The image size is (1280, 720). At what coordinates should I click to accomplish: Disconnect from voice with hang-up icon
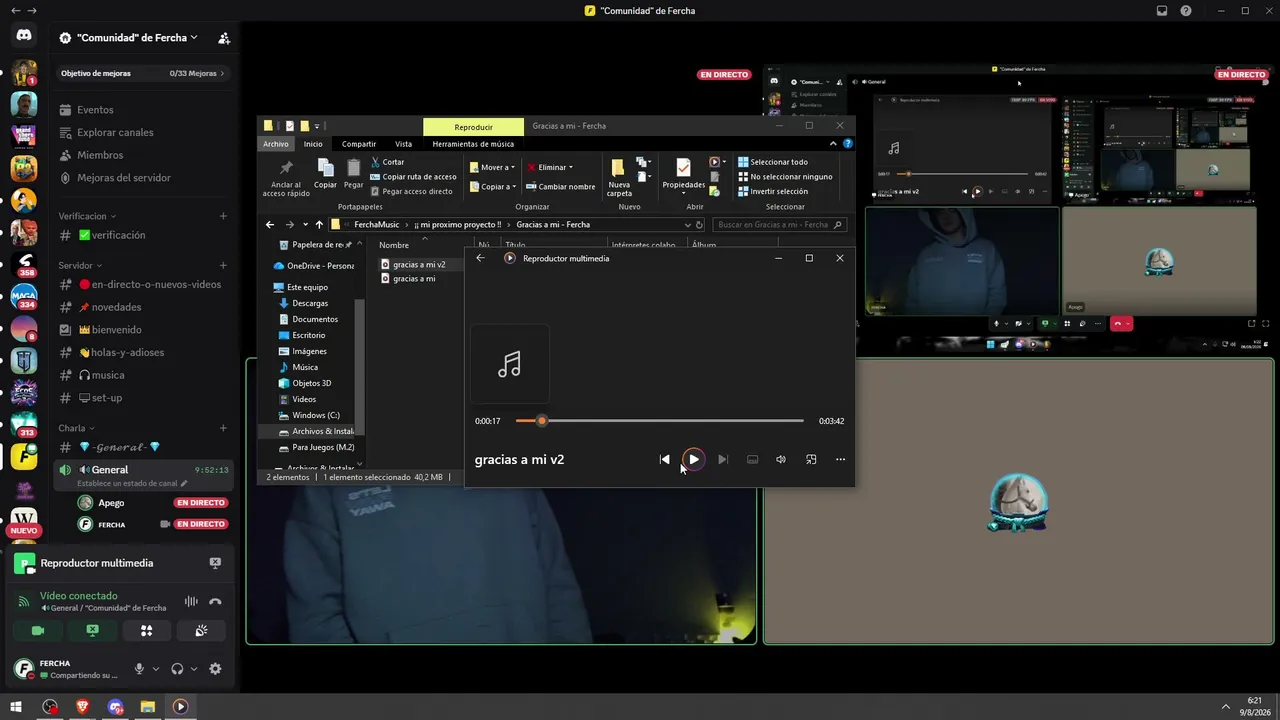pyautogui.click(x=215, y=601)
